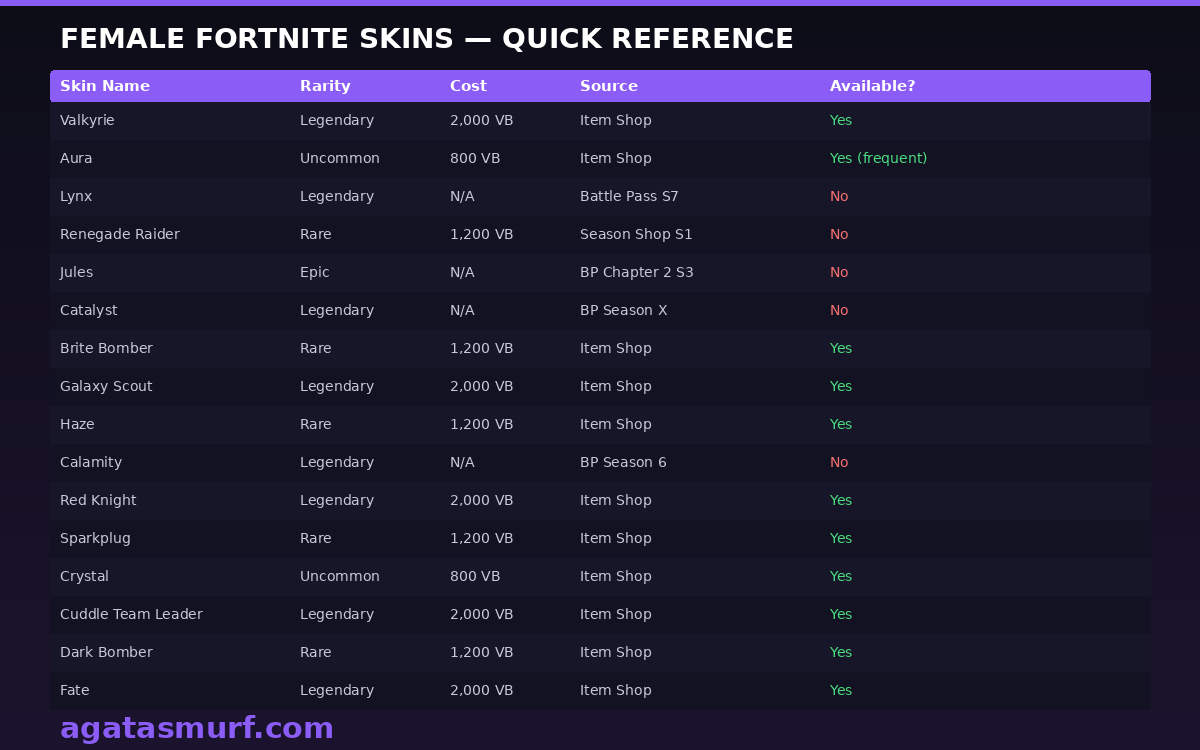Click the Source column header
The height and width of the screenshot is (750, 1200).
tap(609, 86)
